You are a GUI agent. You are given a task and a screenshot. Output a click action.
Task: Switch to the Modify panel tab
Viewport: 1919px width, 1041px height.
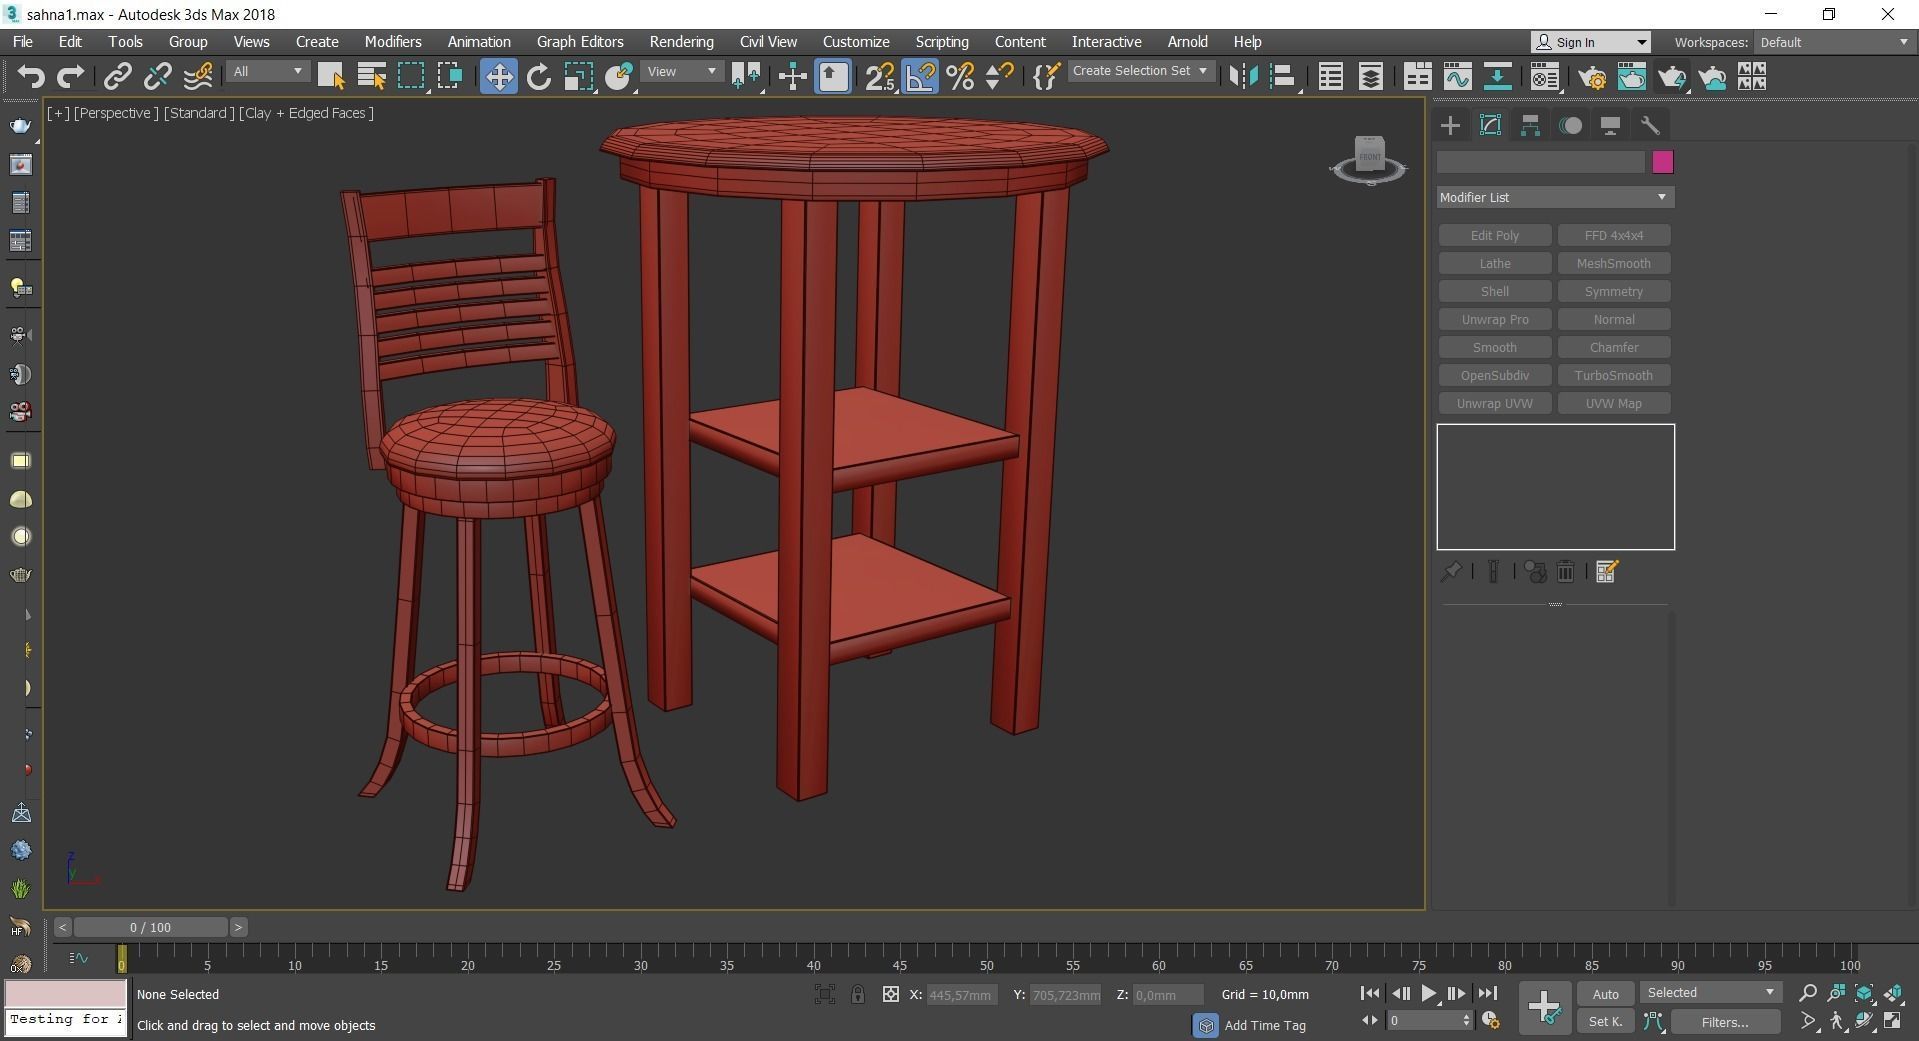(x=1490, y=125)
